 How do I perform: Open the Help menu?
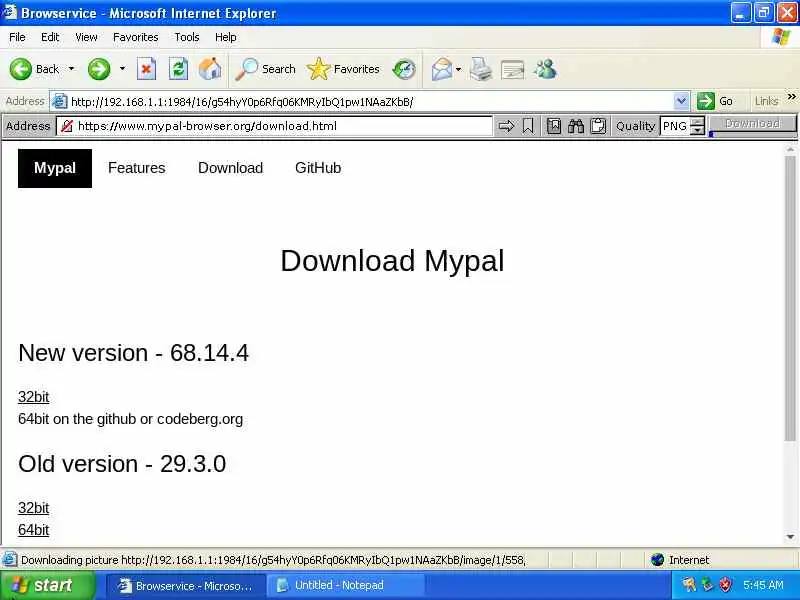tap(226, 37)
